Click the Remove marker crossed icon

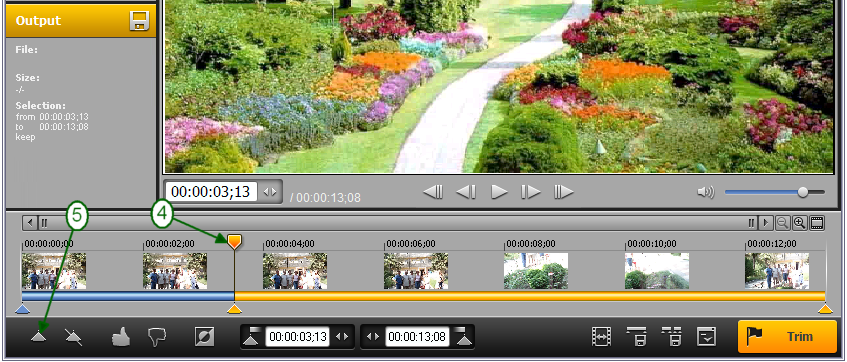point(73,337)
